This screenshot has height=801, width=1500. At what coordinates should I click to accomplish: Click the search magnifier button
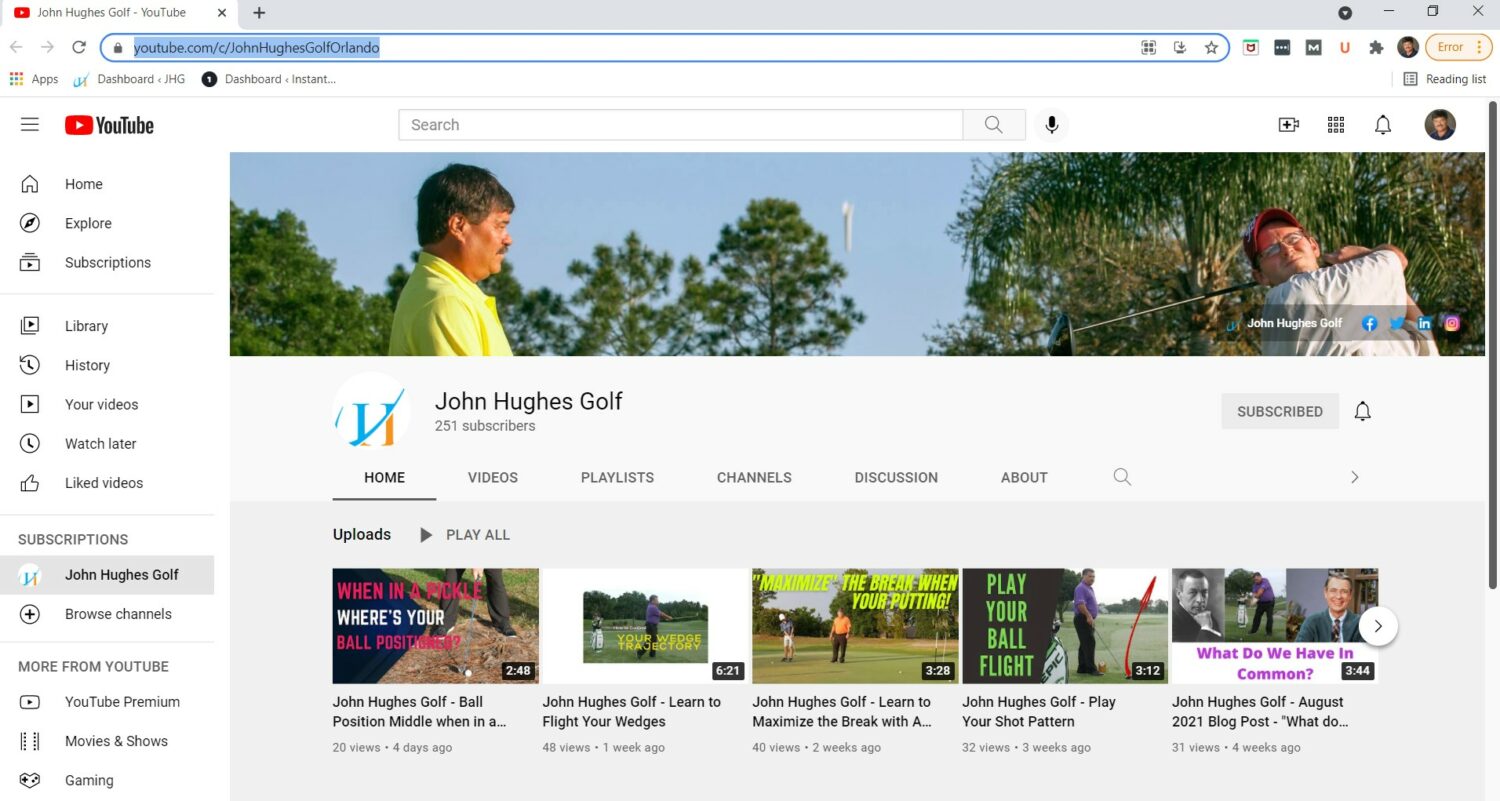[x=993, y=125]
